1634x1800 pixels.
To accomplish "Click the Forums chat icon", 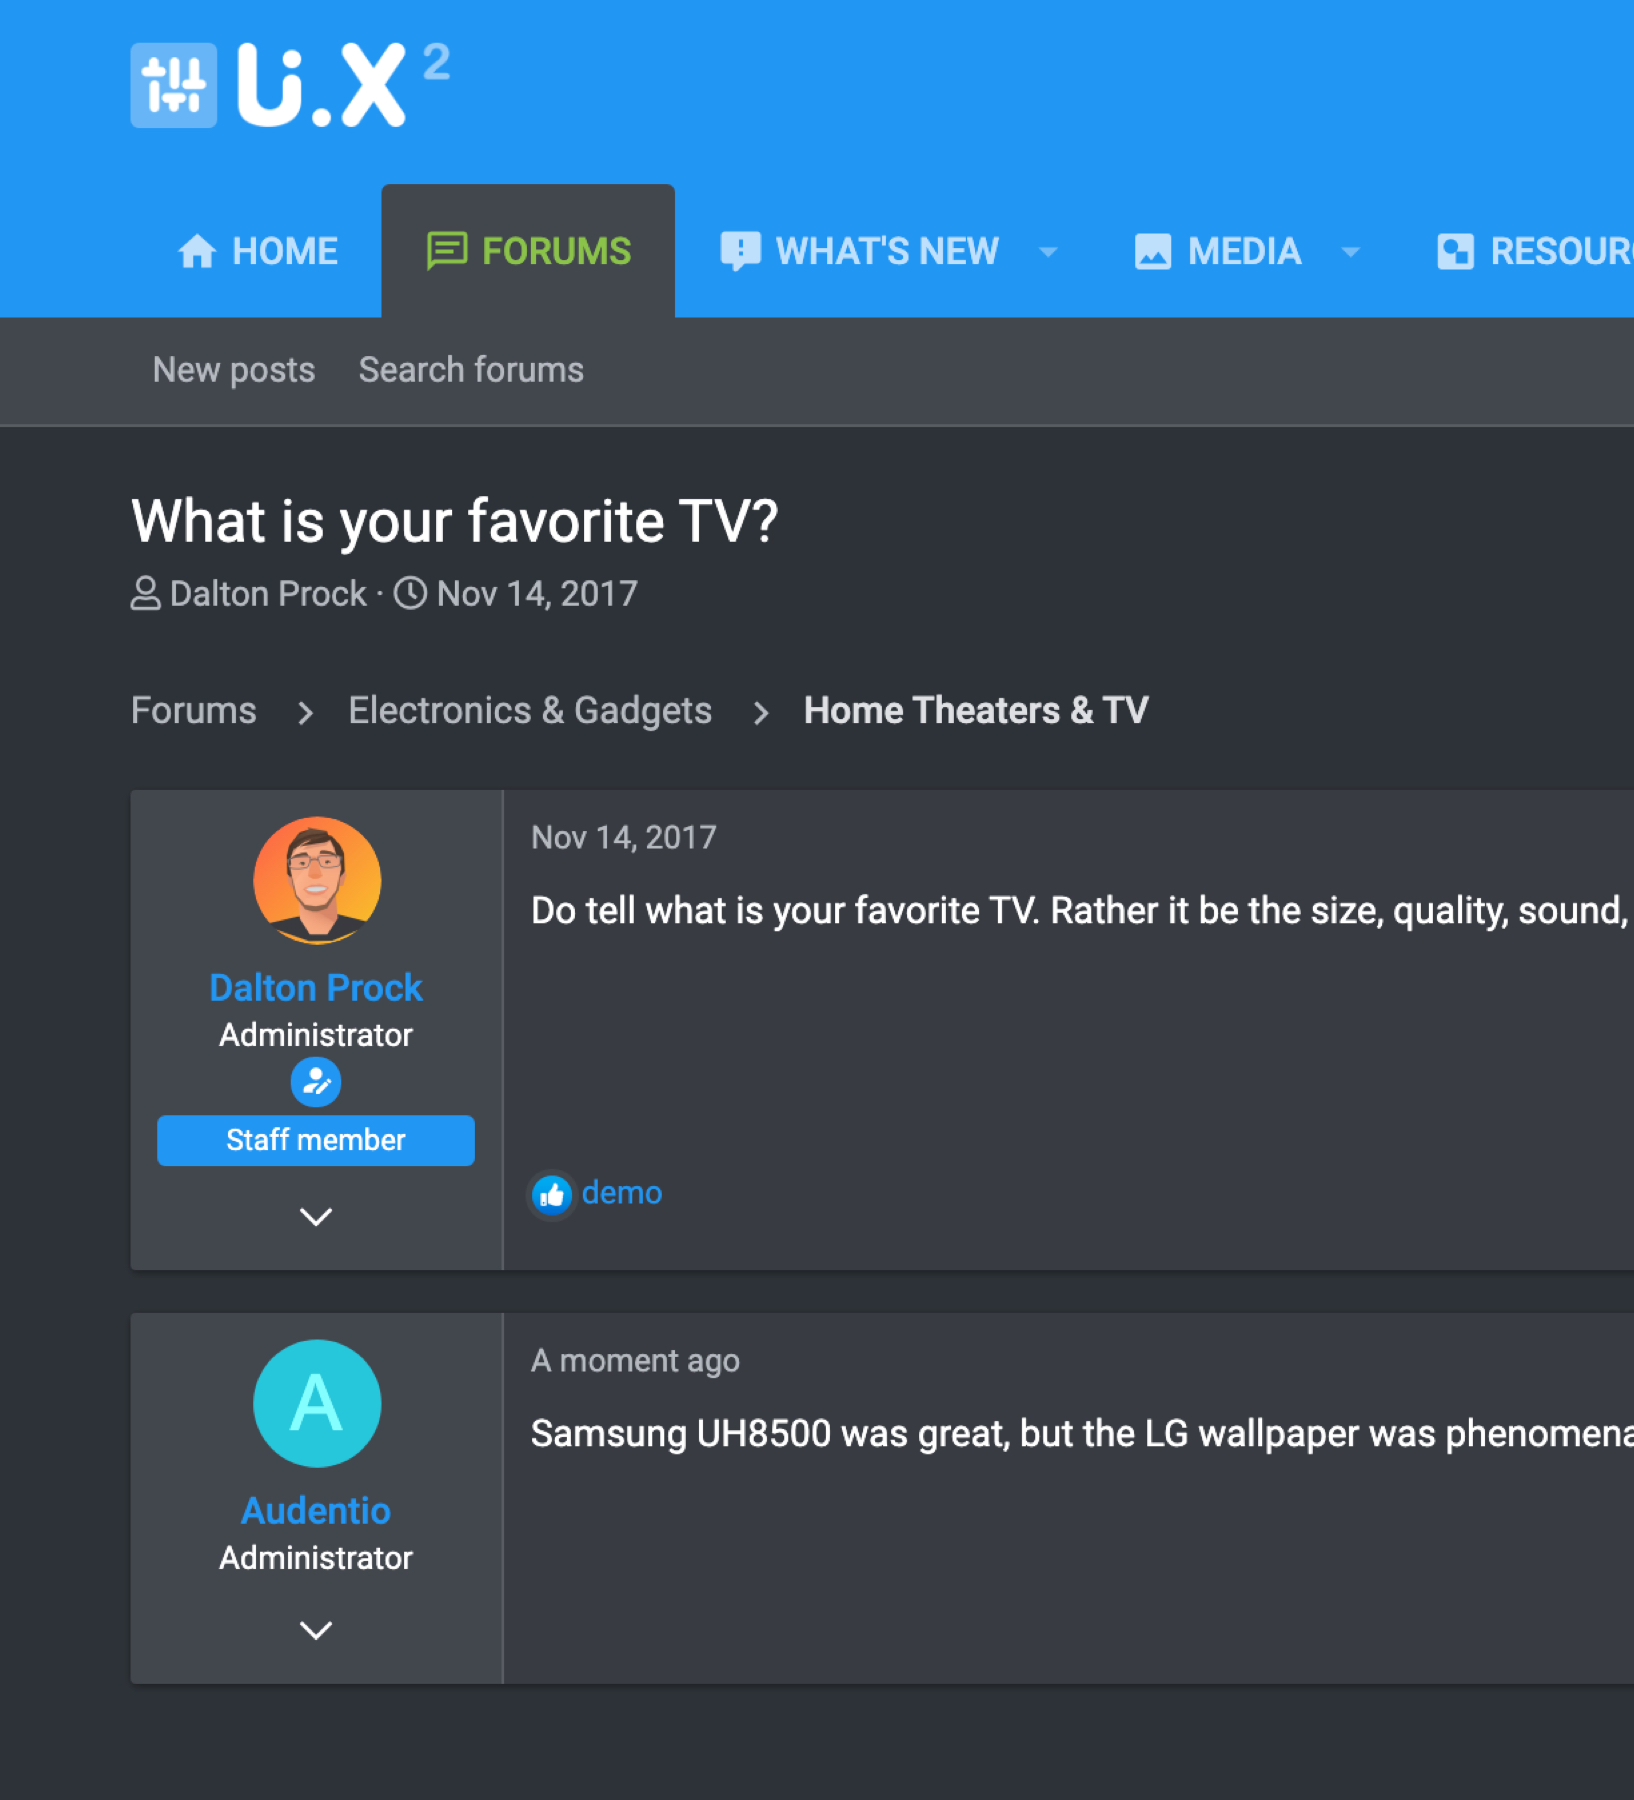I will 447,251.
